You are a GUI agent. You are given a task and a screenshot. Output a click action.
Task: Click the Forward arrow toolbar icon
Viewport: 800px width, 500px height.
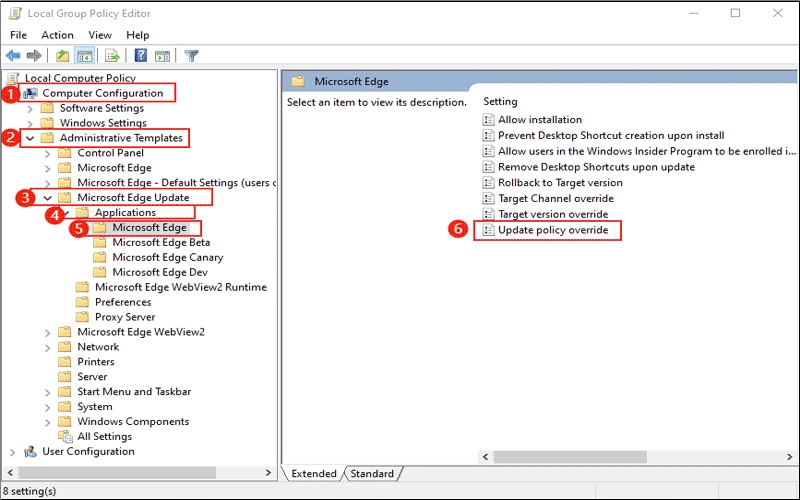coord(34,56)
